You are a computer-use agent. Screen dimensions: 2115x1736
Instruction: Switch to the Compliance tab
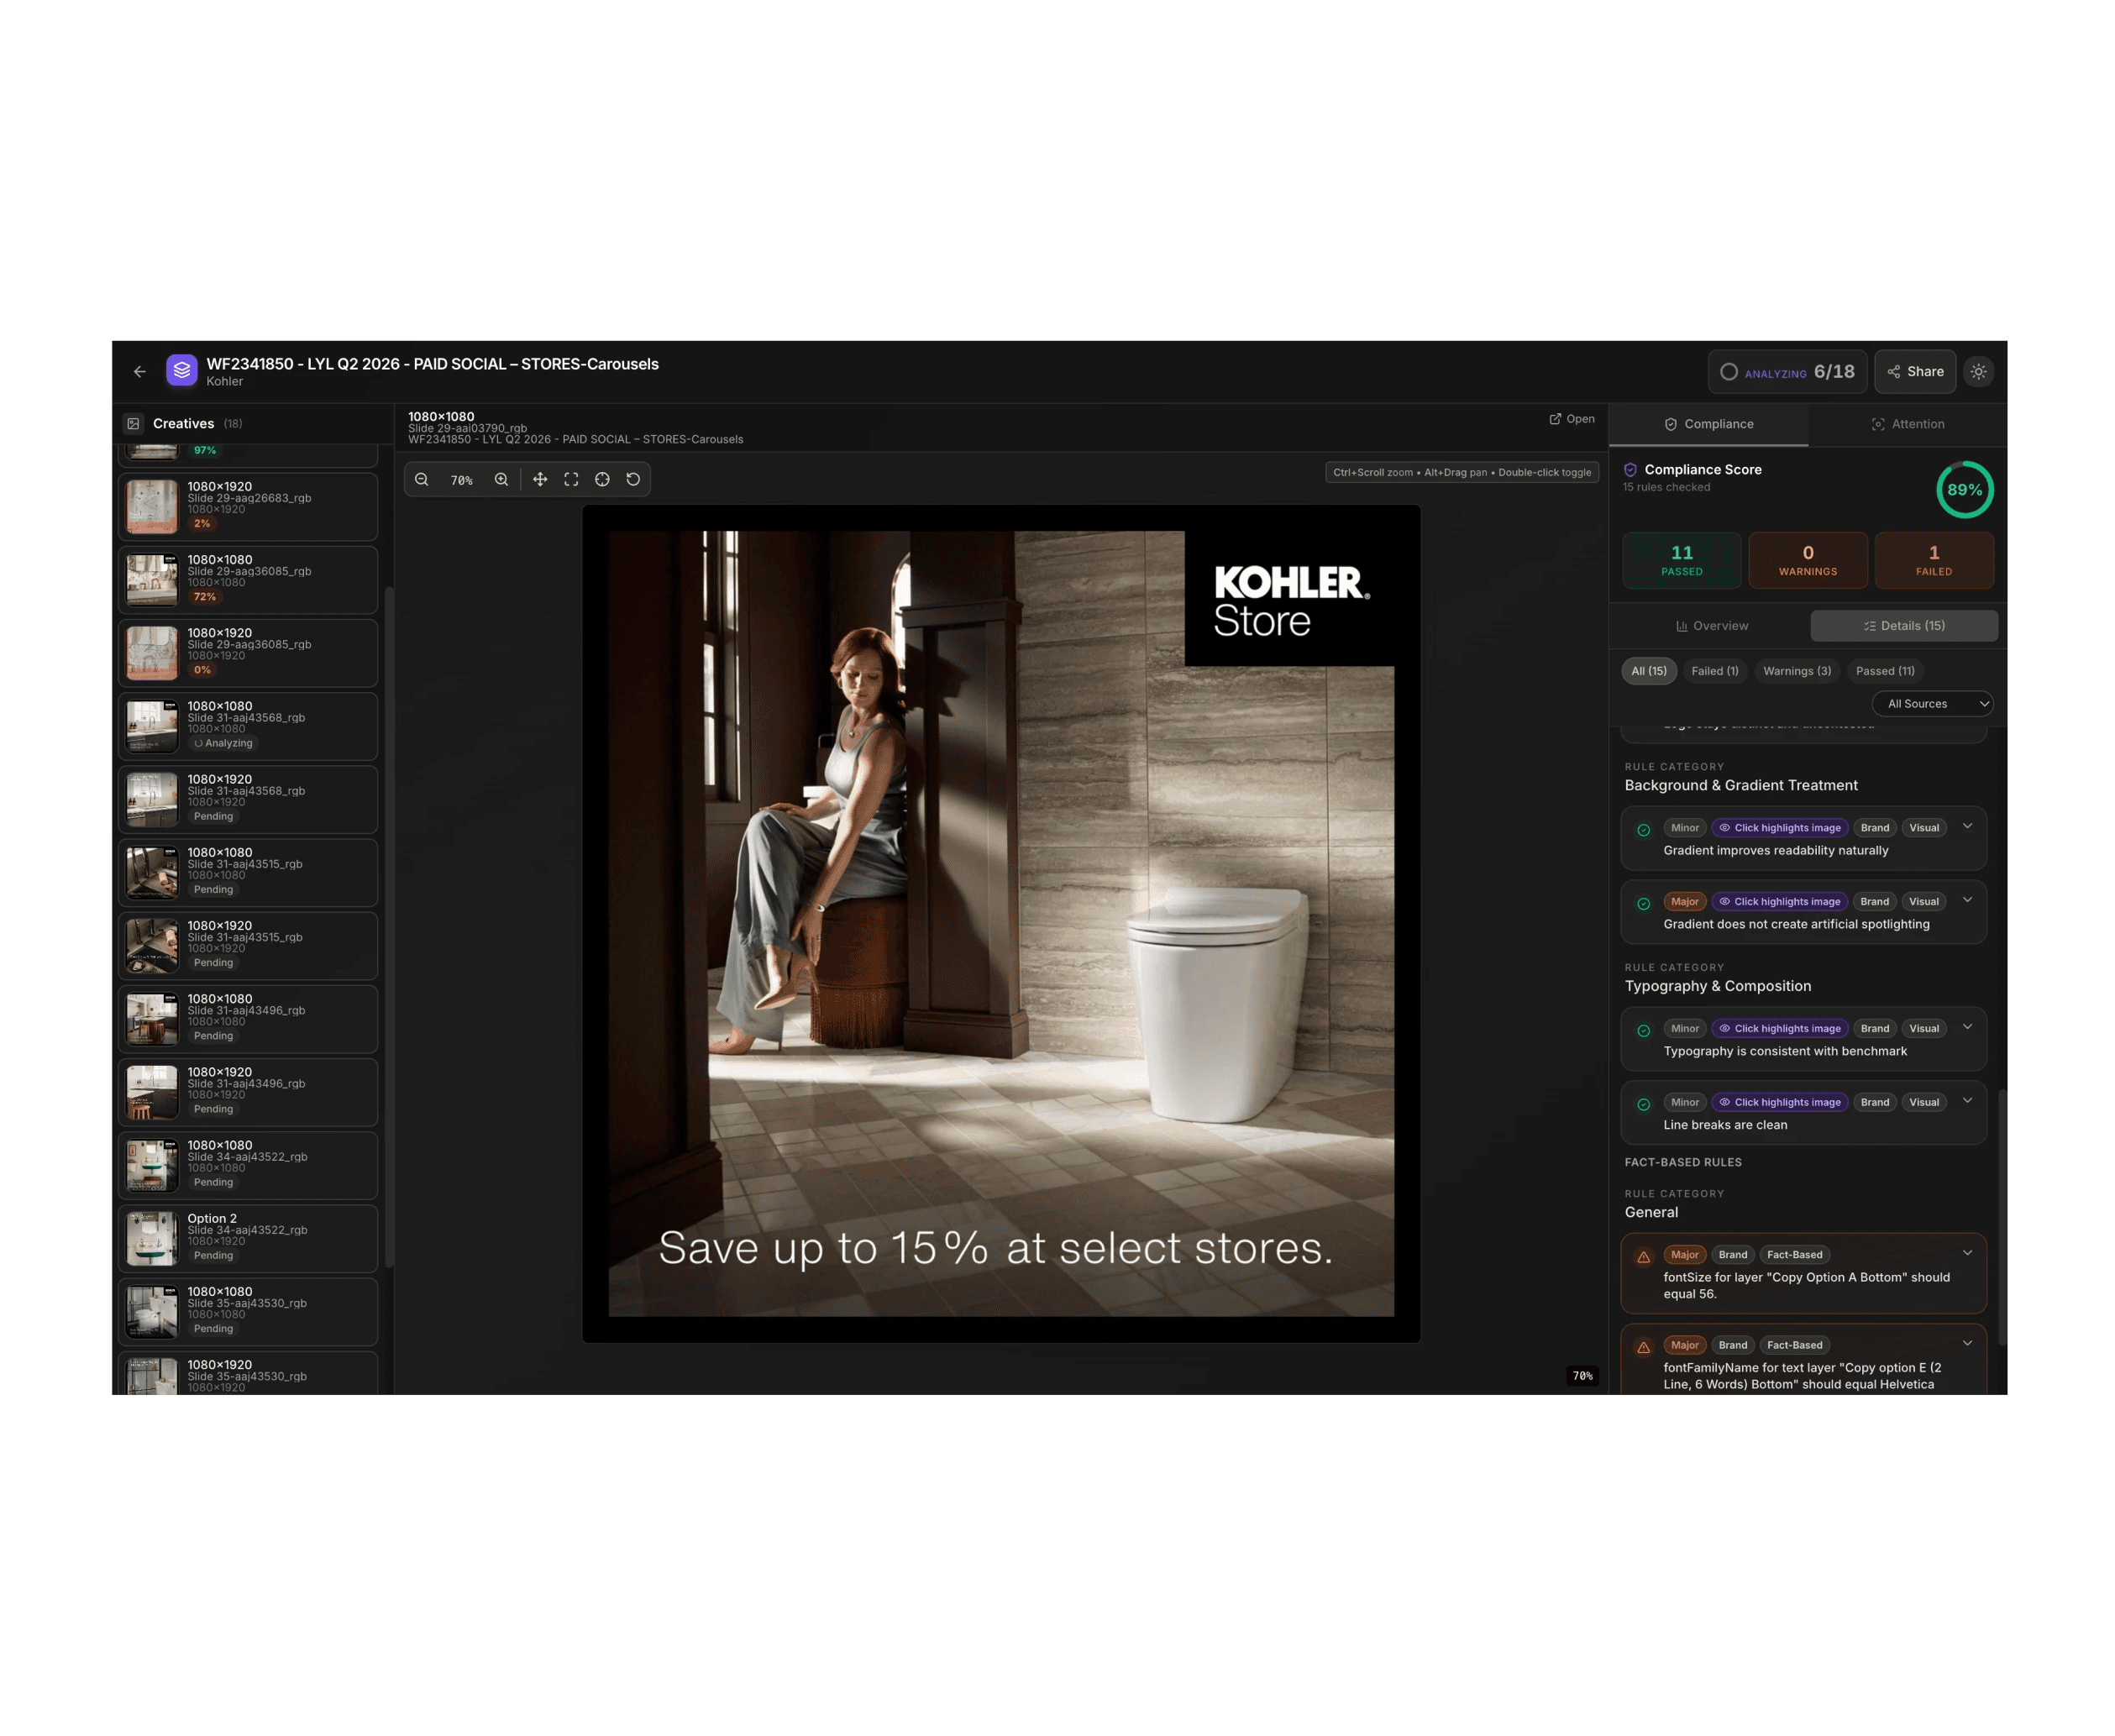point(1708,424)
